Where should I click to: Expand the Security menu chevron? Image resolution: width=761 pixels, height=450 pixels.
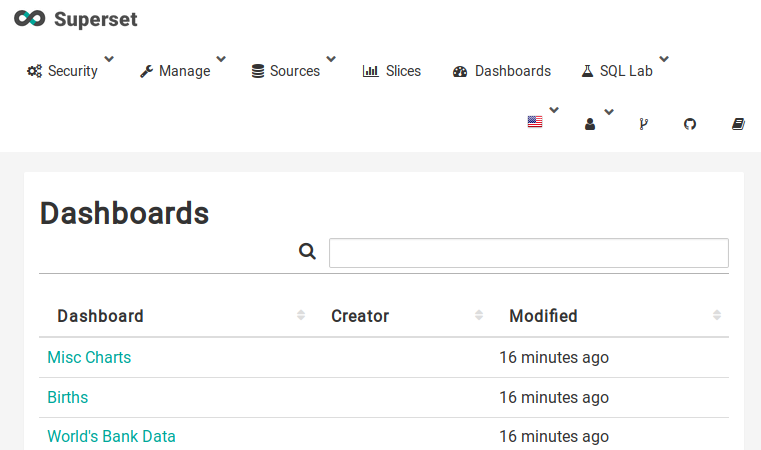click(x=109, y=59)
